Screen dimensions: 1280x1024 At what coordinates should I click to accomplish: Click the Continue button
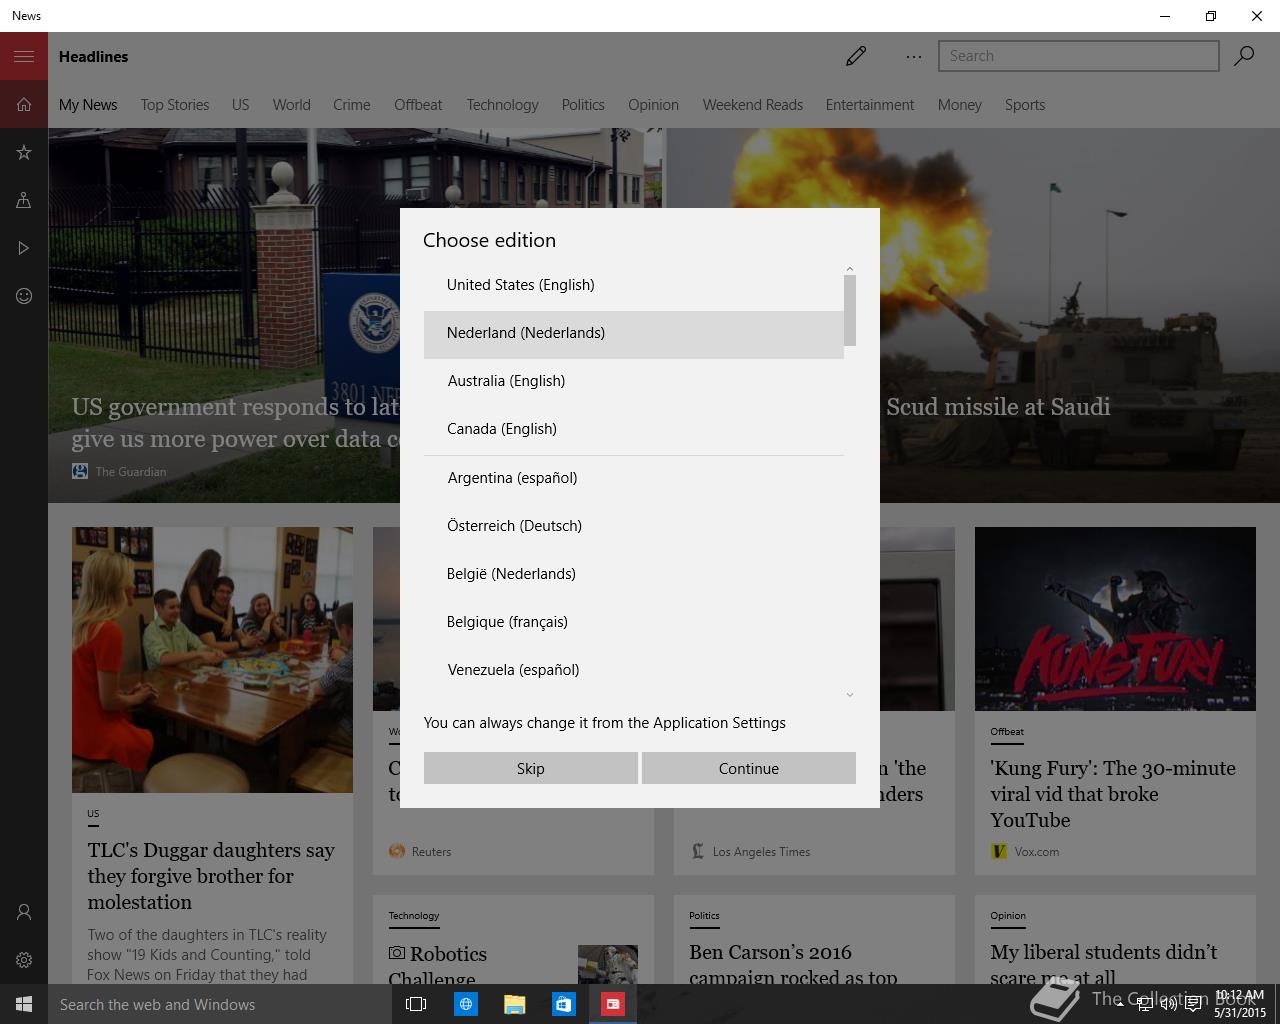tap(748, 768)
